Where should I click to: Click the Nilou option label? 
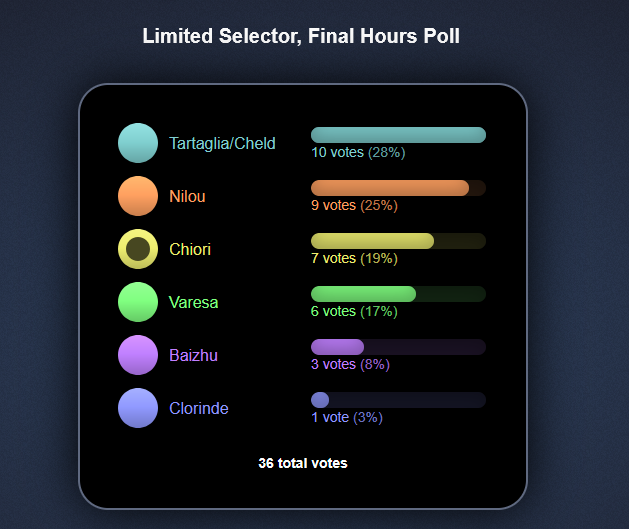point(187,196)
